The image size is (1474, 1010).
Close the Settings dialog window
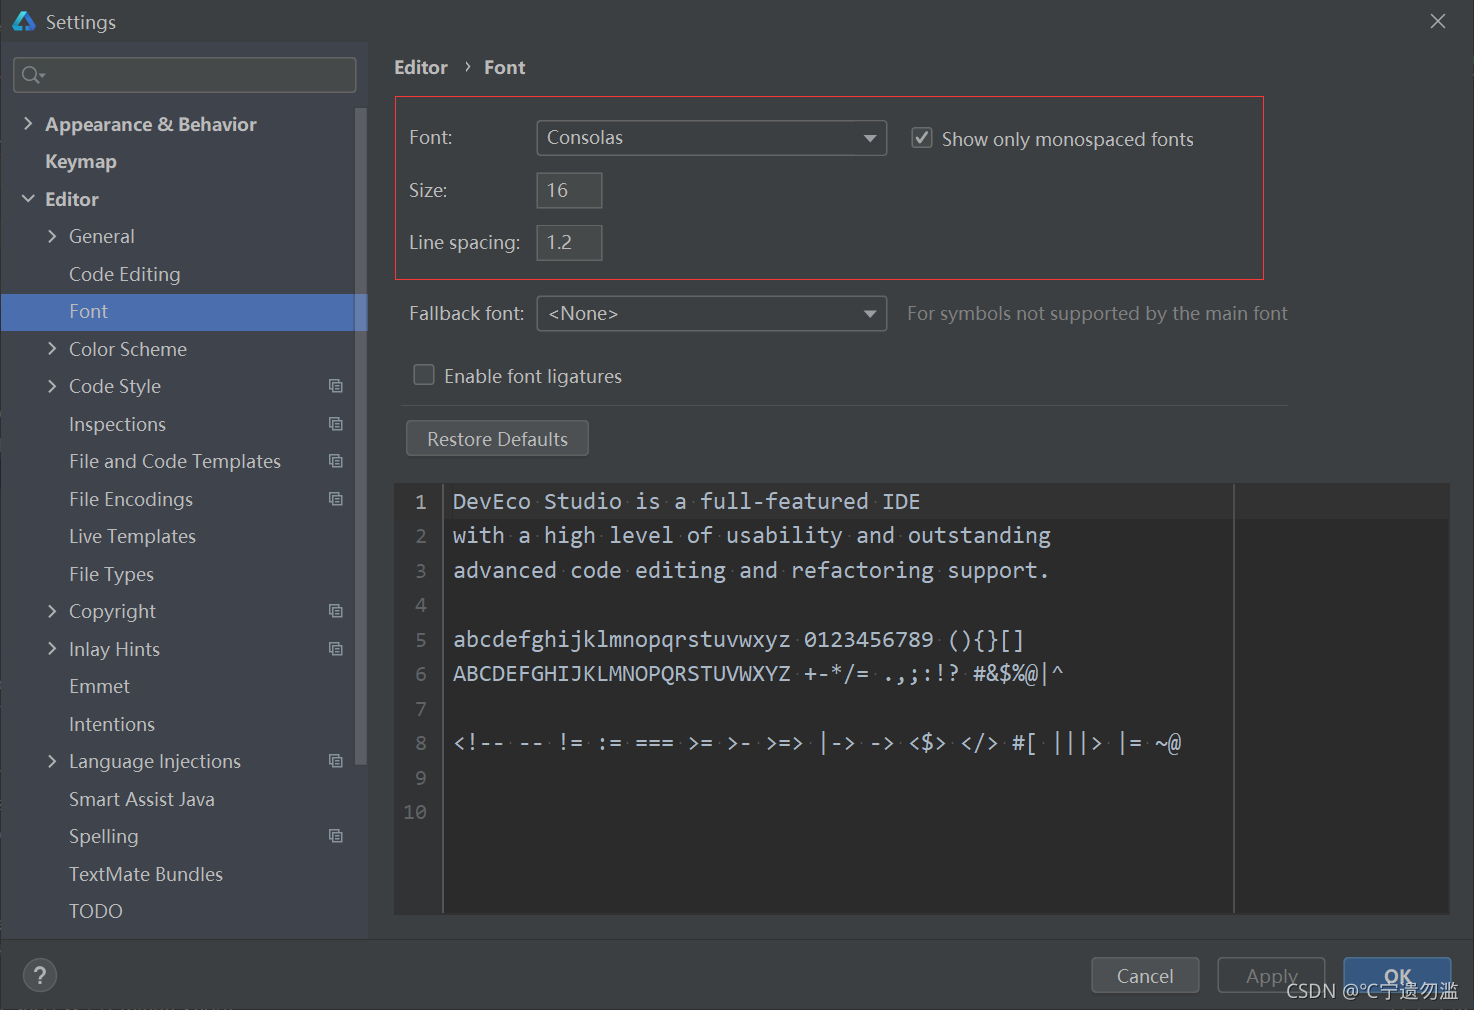point(1438,21)
